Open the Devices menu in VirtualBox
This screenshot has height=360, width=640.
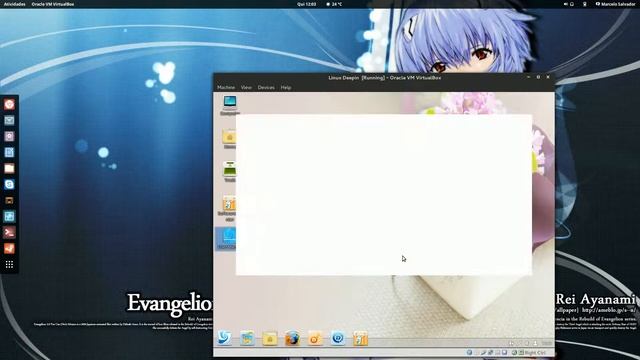266,87
